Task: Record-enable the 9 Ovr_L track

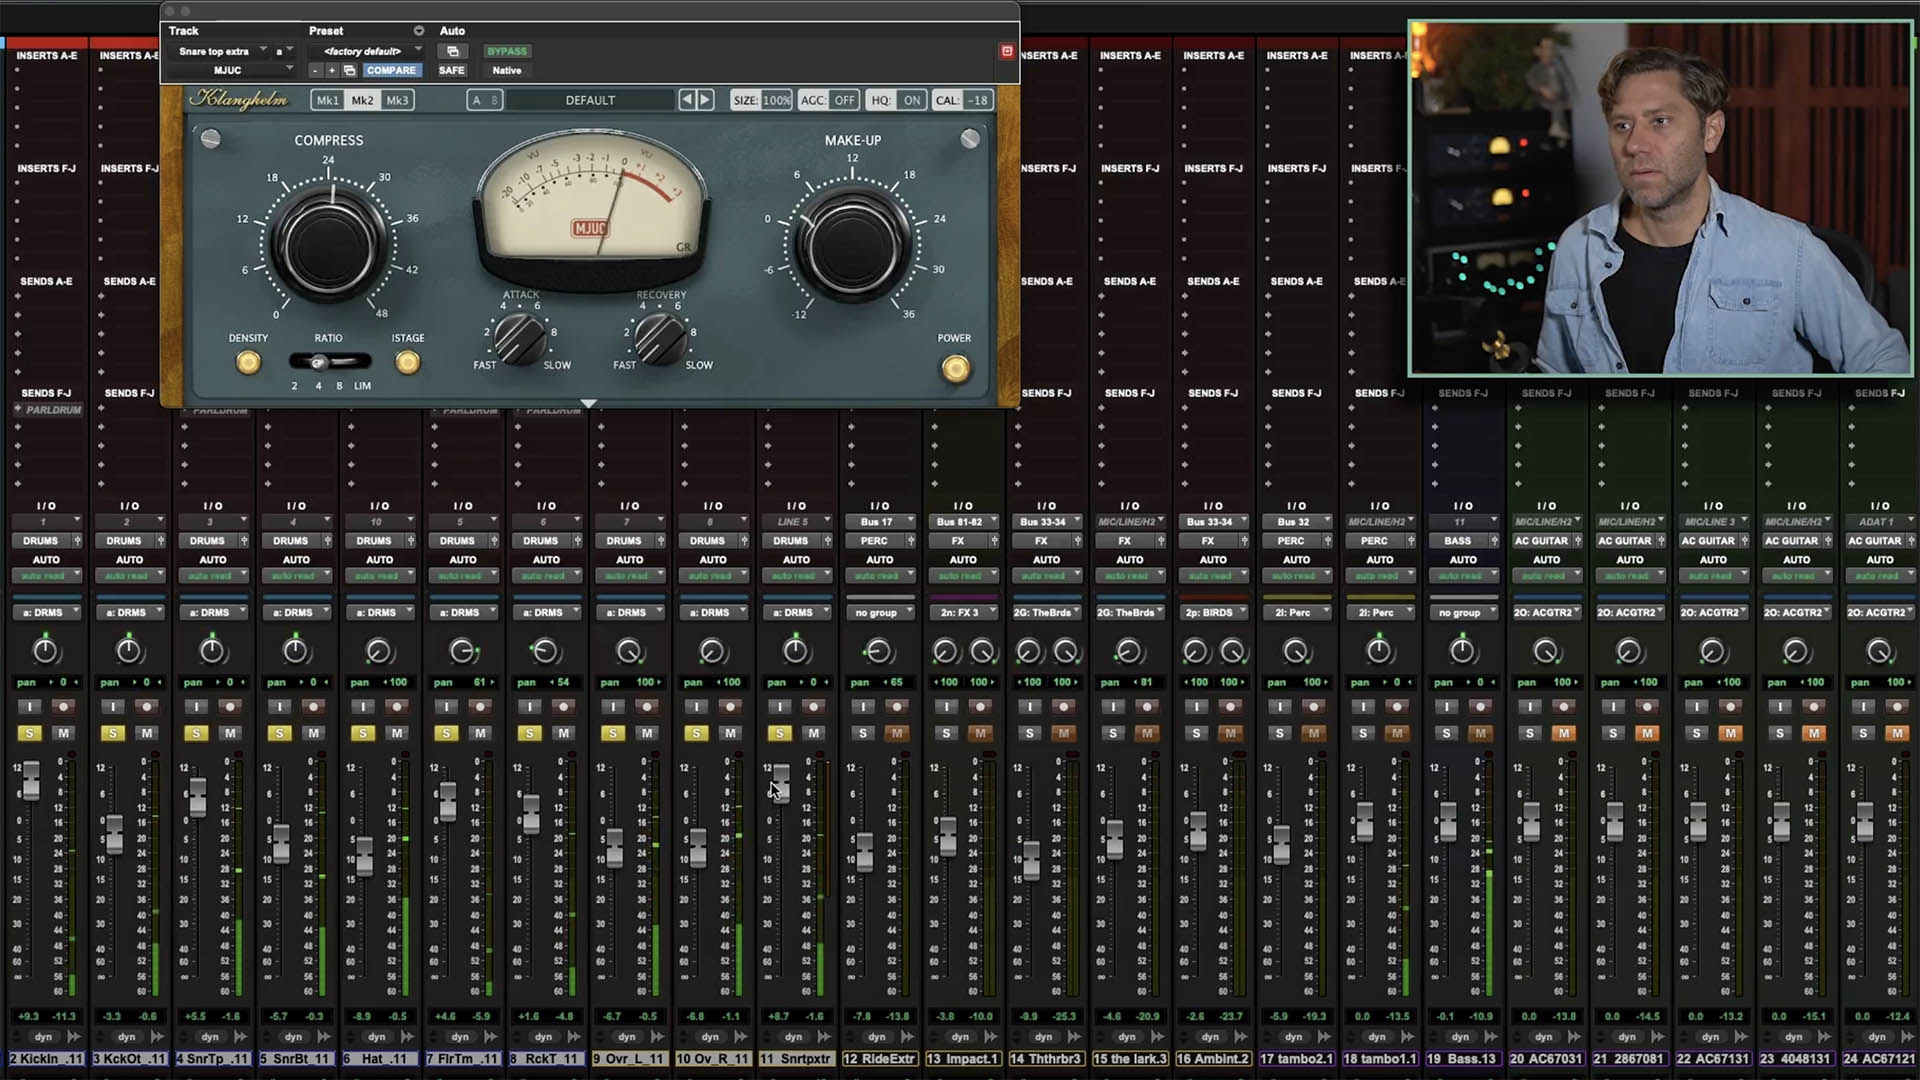Action: [x=647, y=706]
